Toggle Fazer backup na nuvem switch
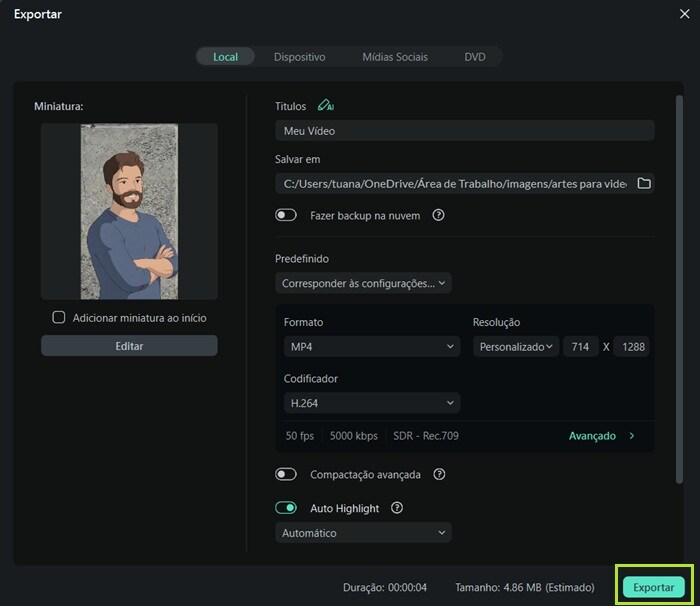700x606 pixels. pyautogui.click(x=286, y=215)
